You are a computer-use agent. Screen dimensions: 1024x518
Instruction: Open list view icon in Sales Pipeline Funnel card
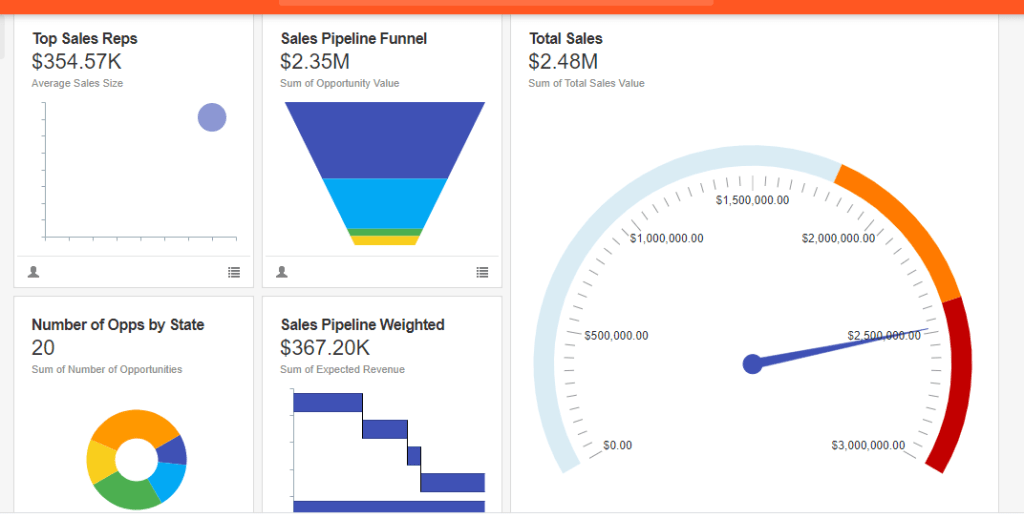(x=482, y=271)
